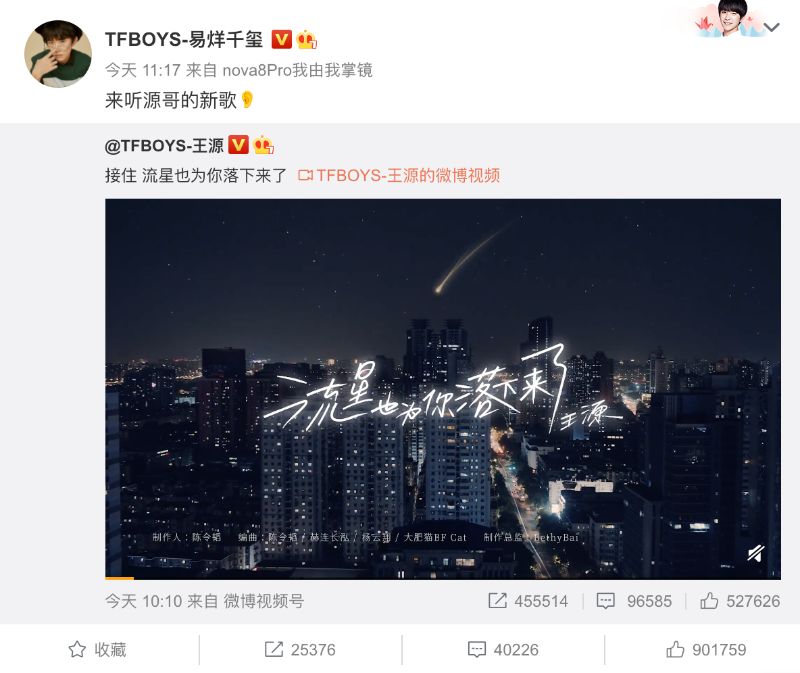Click the orange verified V badge beside 易烊千玺
This screenshot has width=800, height=673.
(x=281, y=39)
